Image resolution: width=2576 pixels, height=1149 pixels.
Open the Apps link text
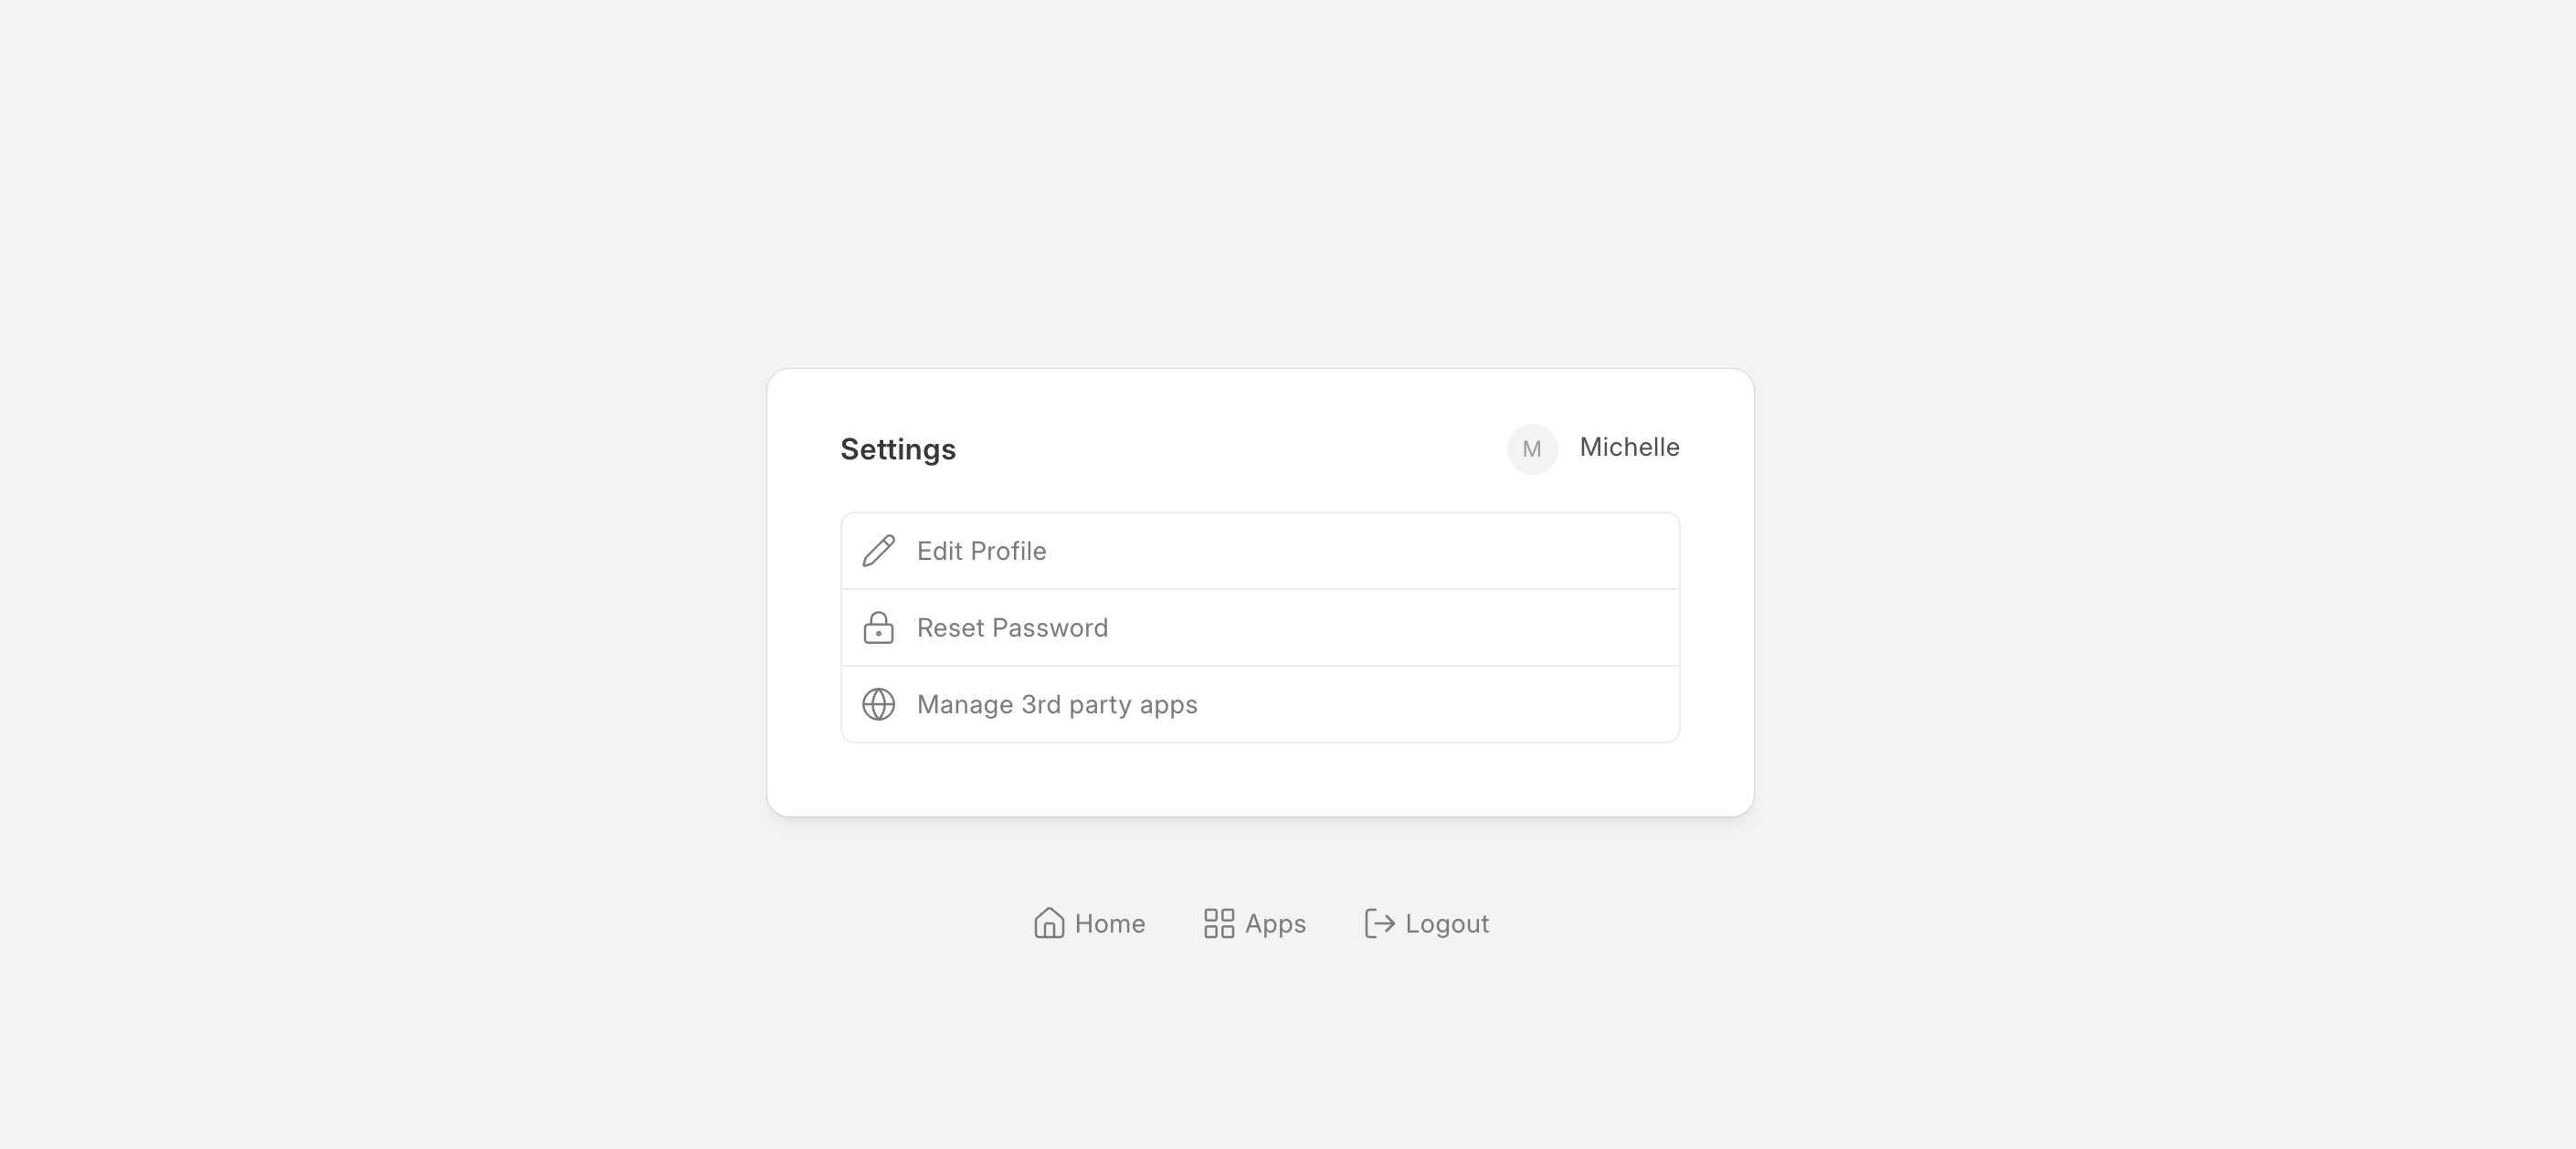coord(1275,923)
